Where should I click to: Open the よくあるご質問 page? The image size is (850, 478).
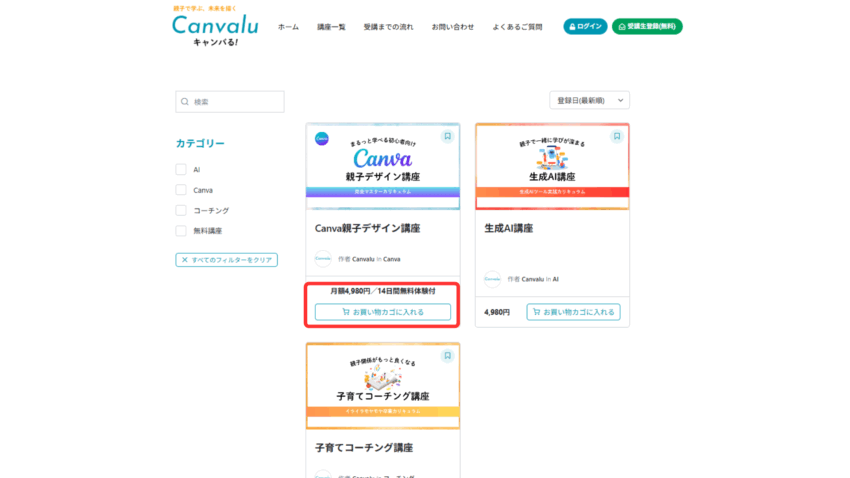tap(517, 27)
